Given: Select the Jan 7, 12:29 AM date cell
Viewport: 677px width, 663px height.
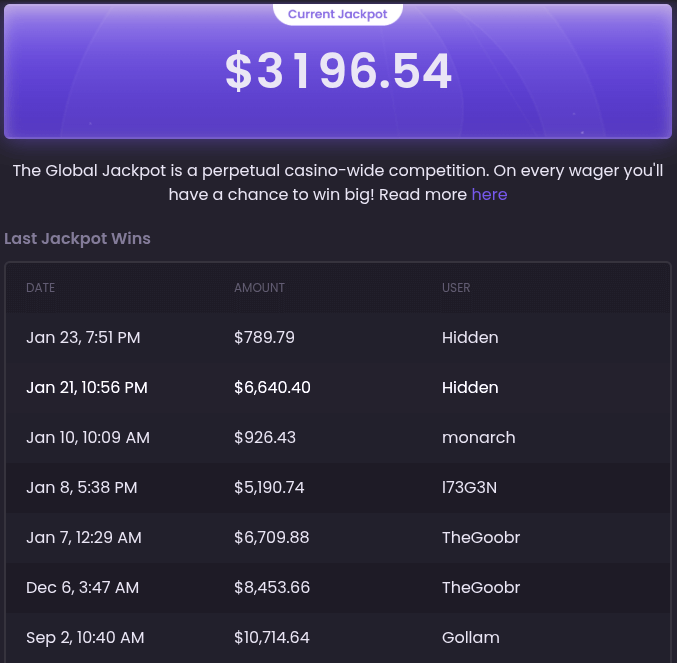Looking at the screenshot, I should point(84,538).
